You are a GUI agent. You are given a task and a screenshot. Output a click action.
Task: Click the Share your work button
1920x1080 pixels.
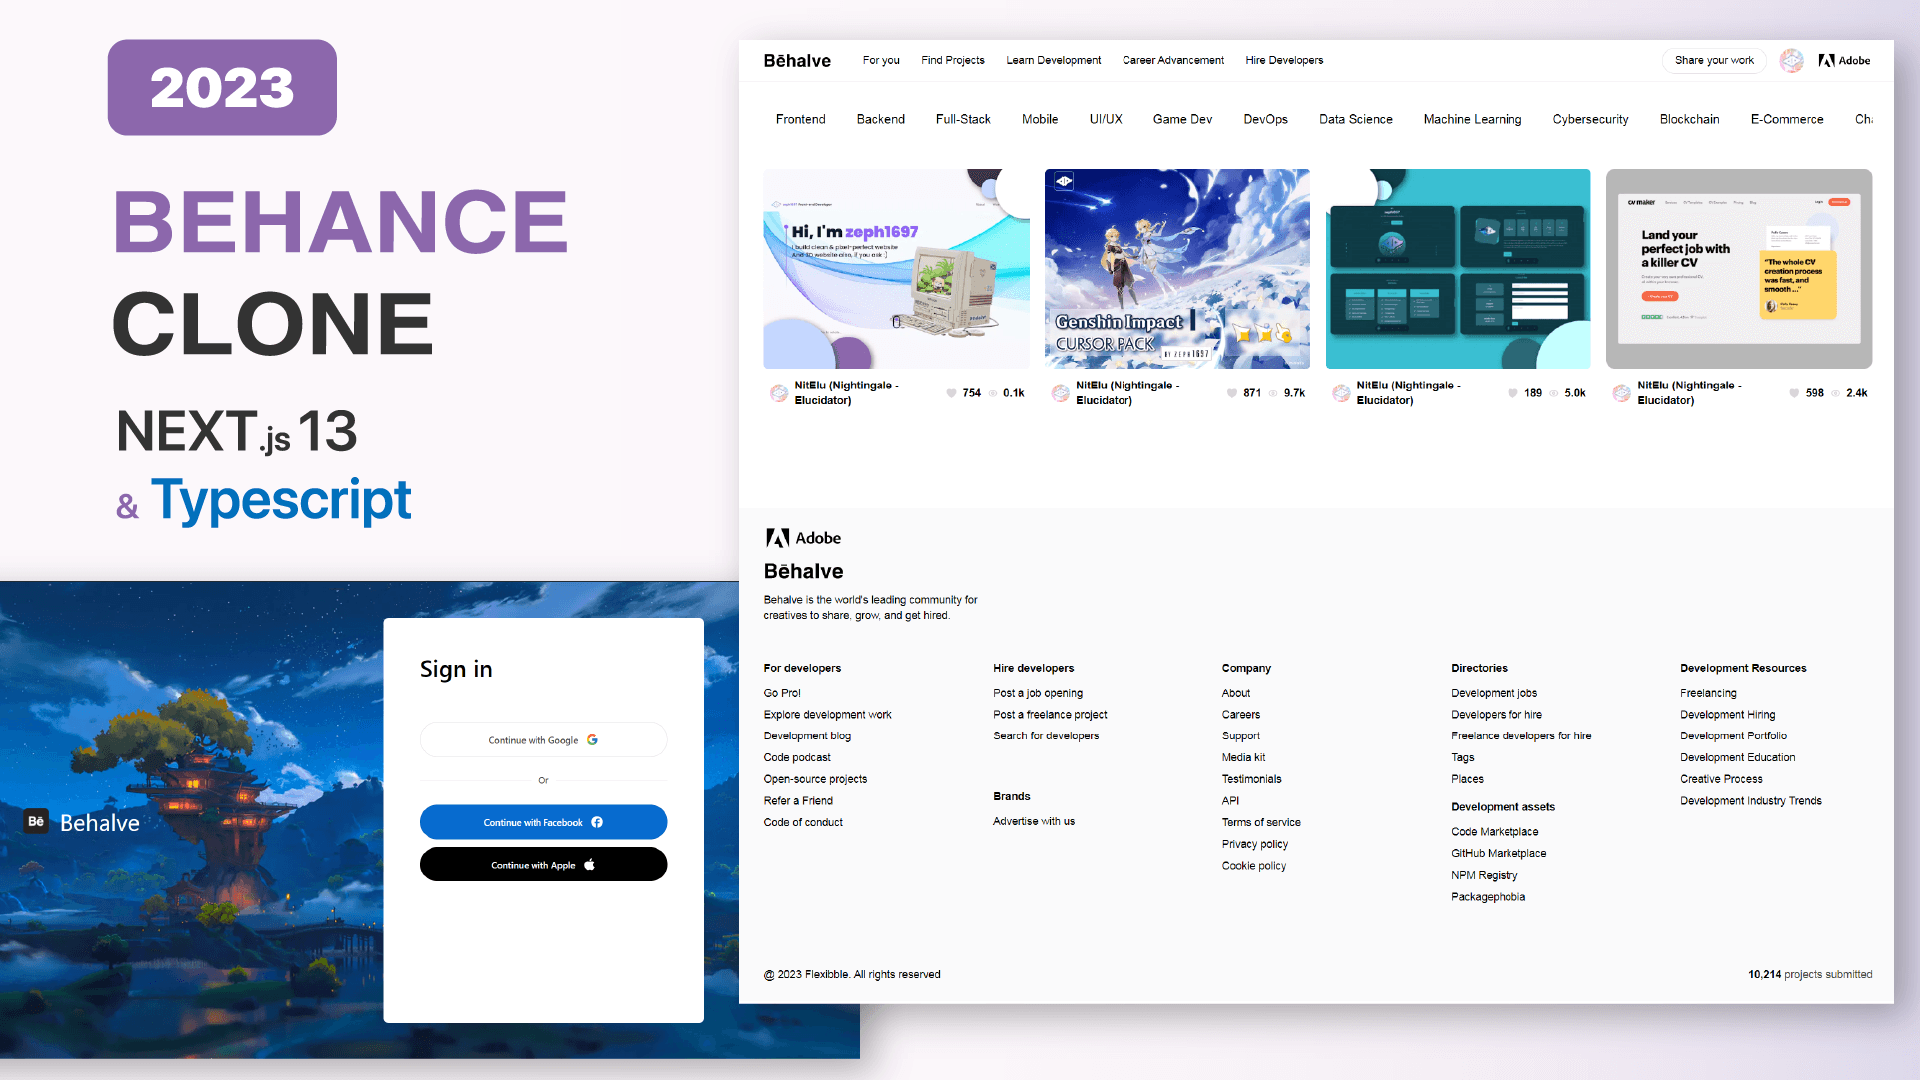pyautogui.click(x=1714, y=61)
